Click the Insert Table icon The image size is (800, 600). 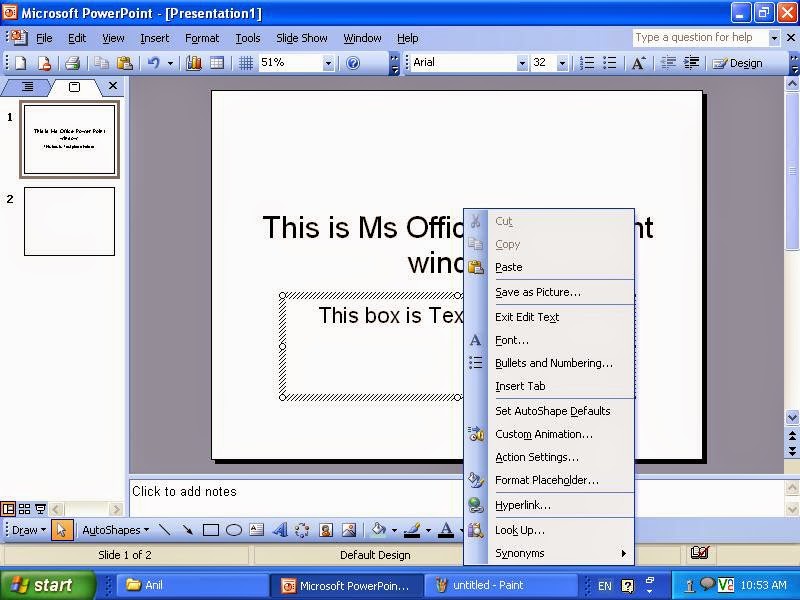(217, 63)
